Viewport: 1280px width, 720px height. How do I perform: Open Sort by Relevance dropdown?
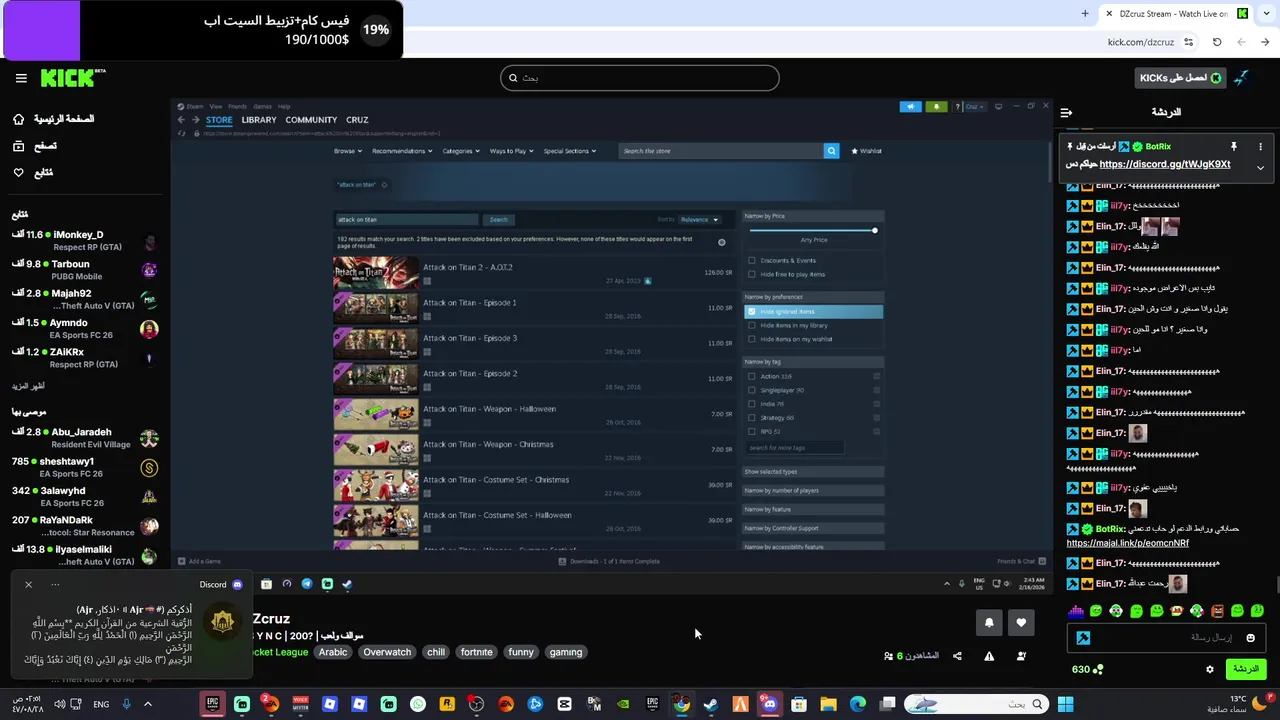[699, 219]
